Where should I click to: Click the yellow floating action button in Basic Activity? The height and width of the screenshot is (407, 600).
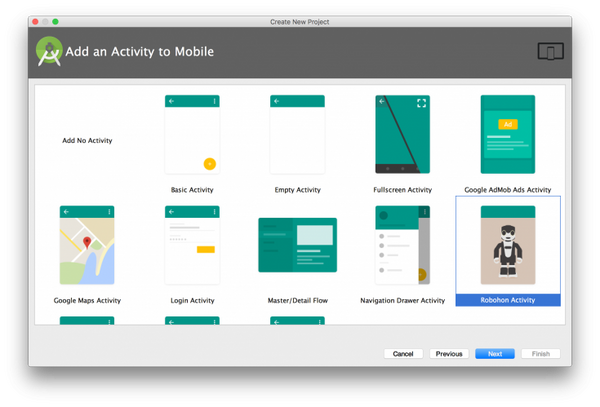210,163
